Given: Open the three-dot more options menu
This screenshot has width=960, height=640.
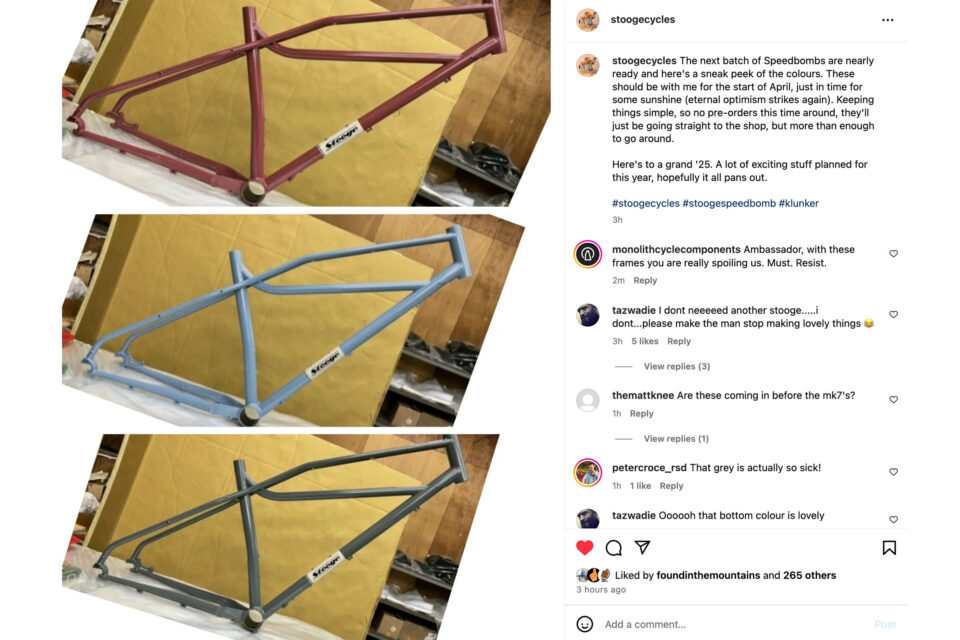Looking at the screenshot, I should [x=888, y=20].
